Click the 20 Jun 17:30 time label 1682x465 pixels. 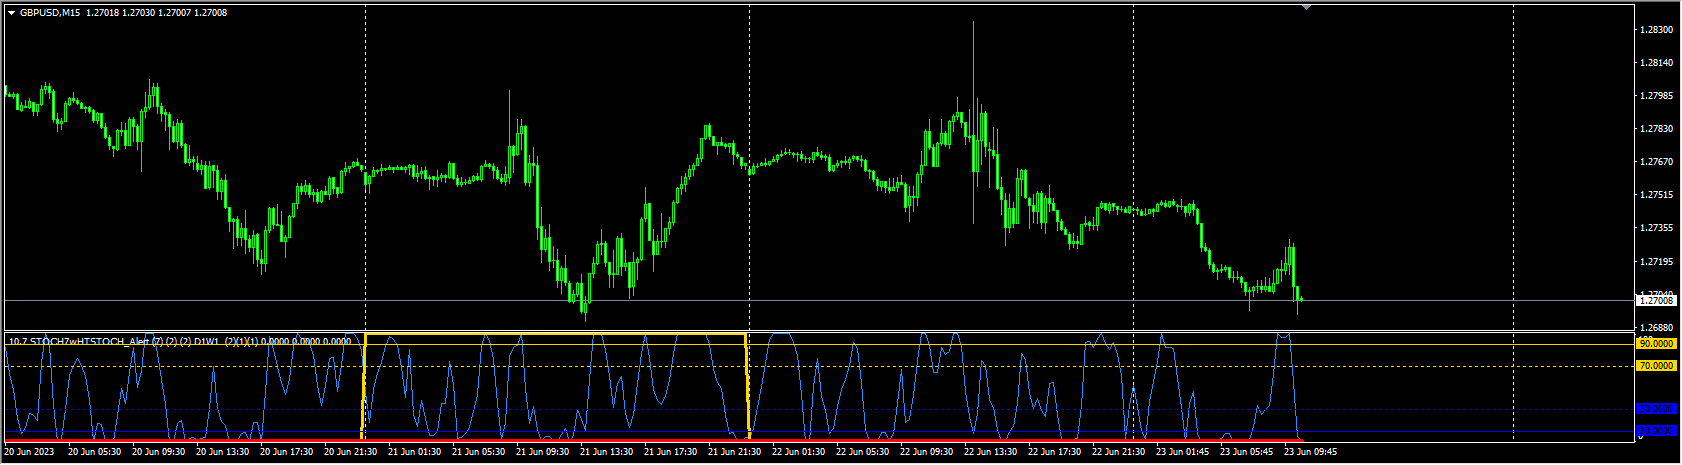[x=286, y=452]
